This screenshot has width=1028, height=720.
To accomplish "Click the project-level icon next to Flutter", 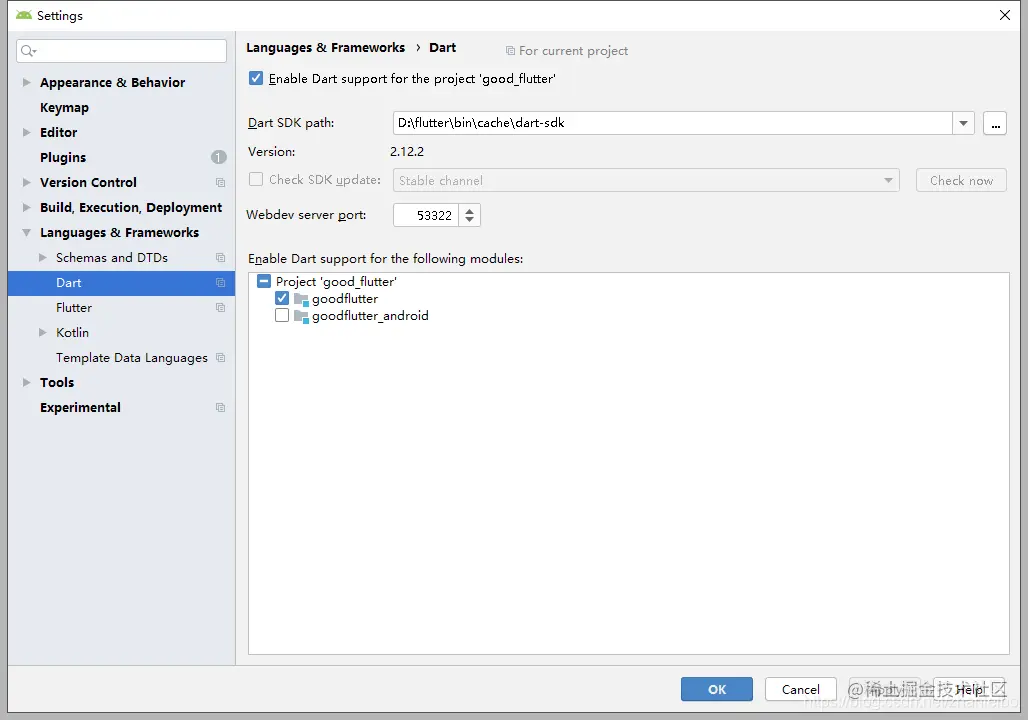I will point(220,308).
